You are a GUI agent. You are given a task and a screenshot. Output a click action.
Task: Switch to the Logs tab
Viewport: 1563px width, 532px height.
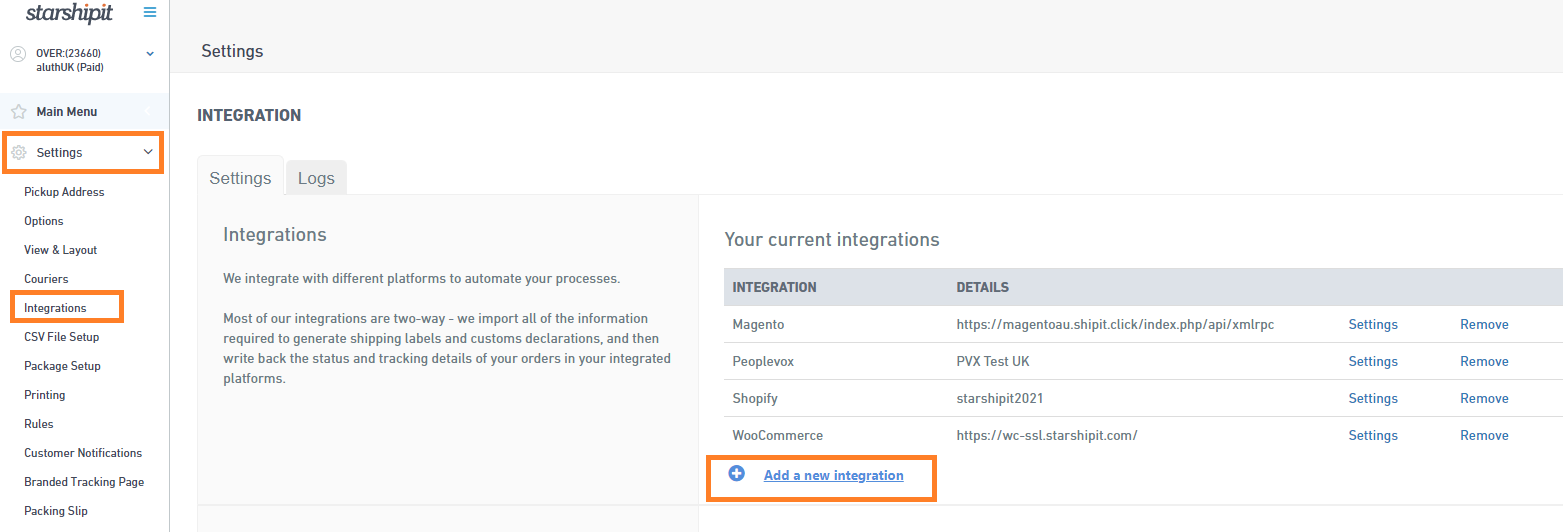tap(316, 178)
